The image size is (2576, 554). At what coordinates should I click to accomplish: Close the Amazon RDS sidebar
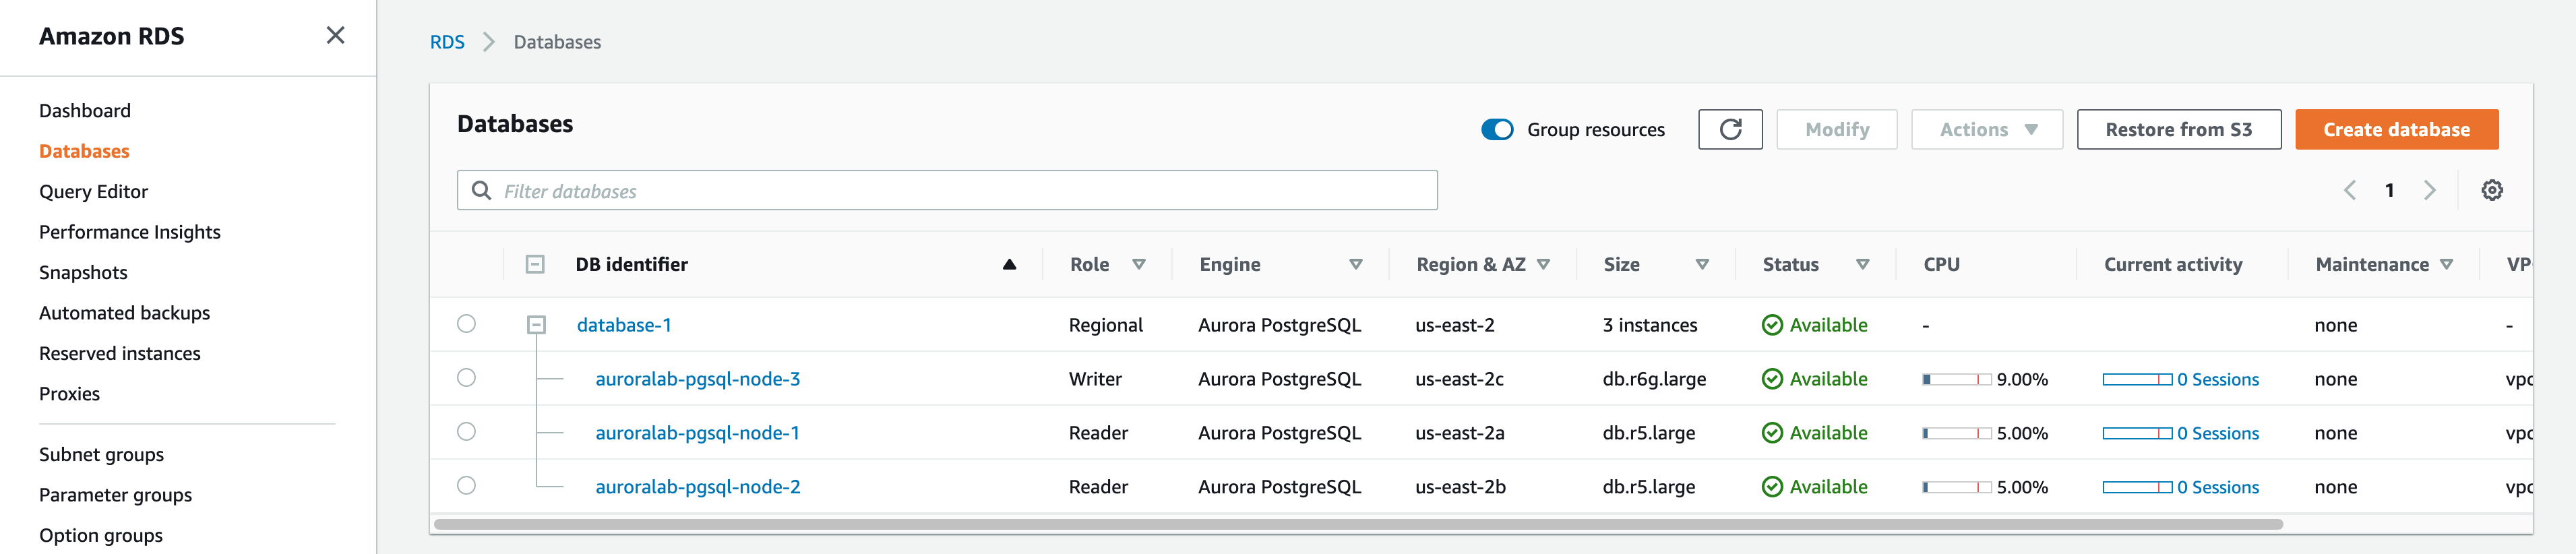click(336, 36)
